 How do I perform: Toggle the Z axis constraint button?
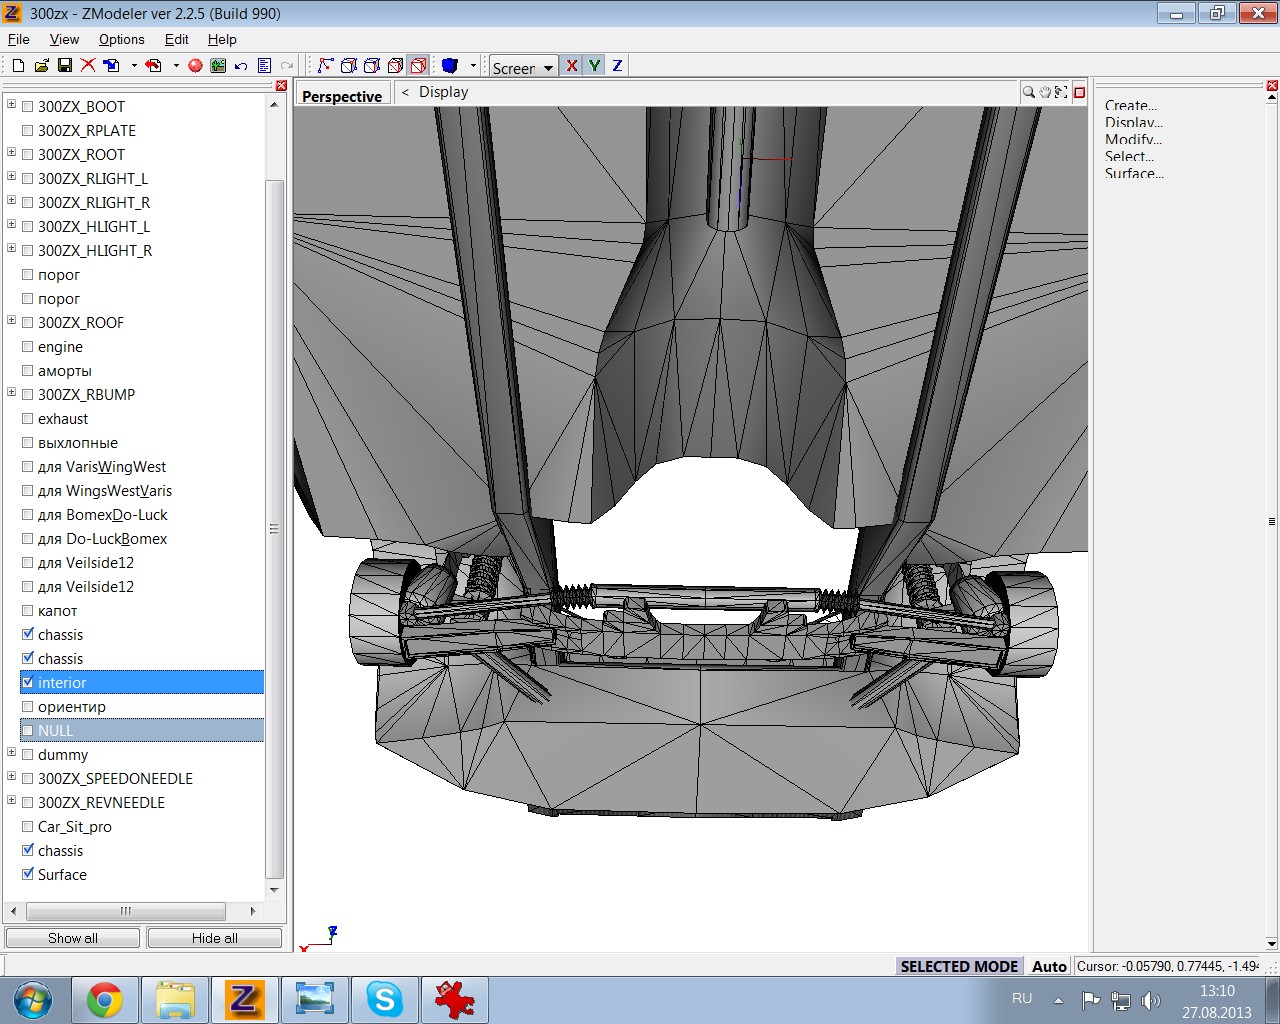617,65
